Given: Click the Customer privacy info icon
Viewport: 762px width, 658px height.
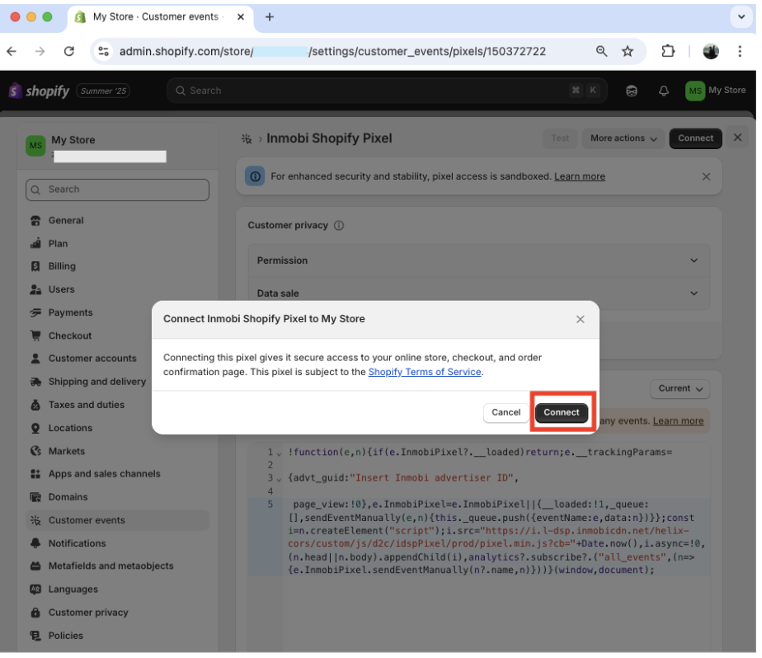Looking at the screenshot, I should pyautogui.click(x=339, y=225).
